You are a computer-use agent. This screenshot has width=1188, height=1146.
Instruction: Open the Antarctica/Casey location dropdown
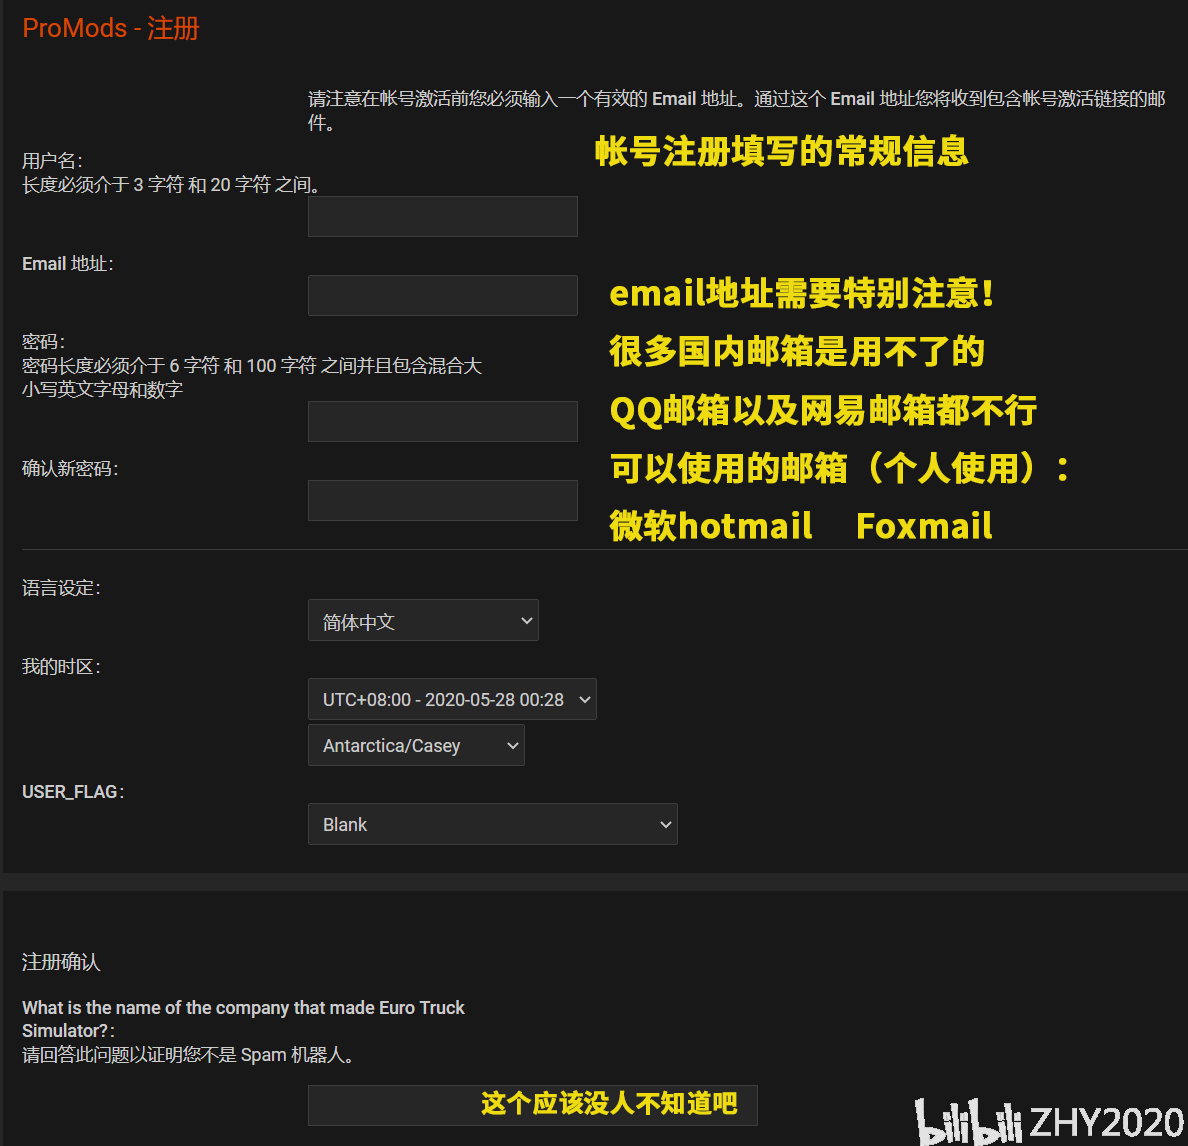pyautogui.click(x=416, y=745)
